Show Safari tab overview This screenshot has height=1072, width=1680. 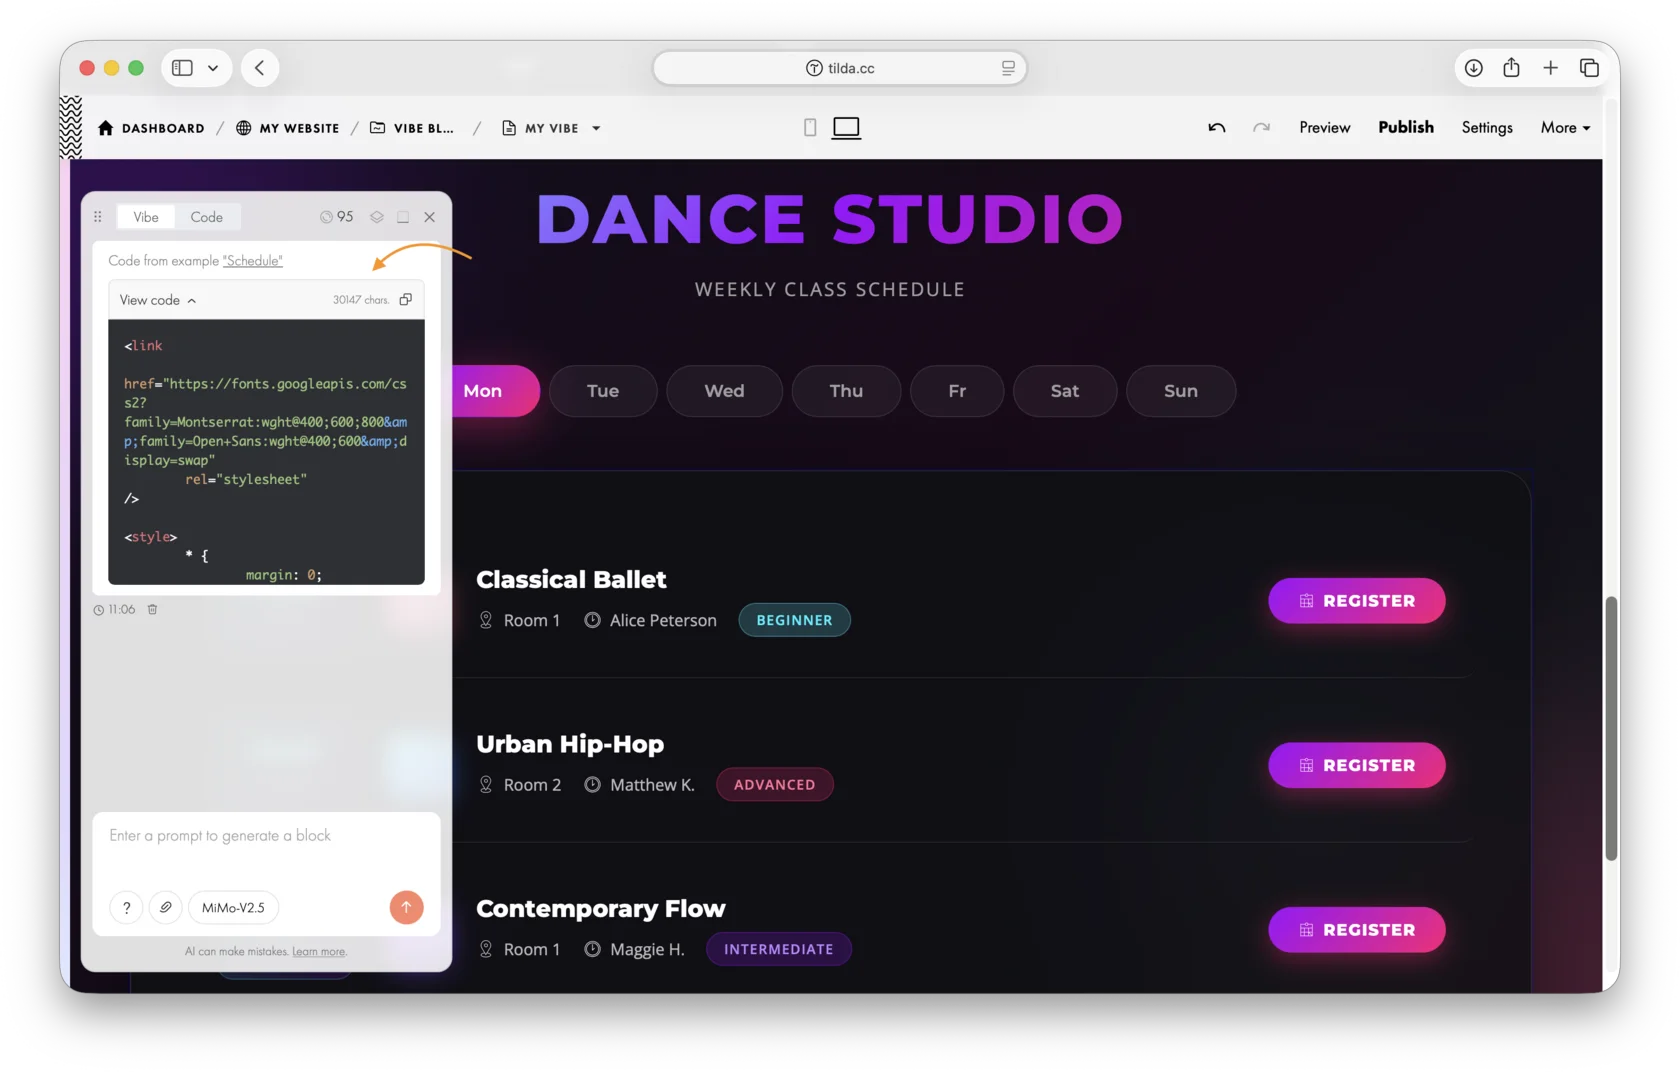click(1589, 68)
